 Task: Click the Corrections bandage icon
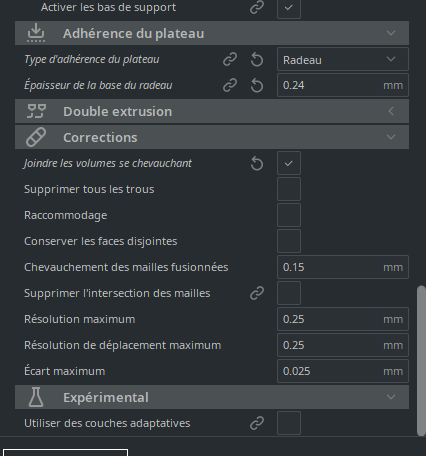click(x=36, y=137)
